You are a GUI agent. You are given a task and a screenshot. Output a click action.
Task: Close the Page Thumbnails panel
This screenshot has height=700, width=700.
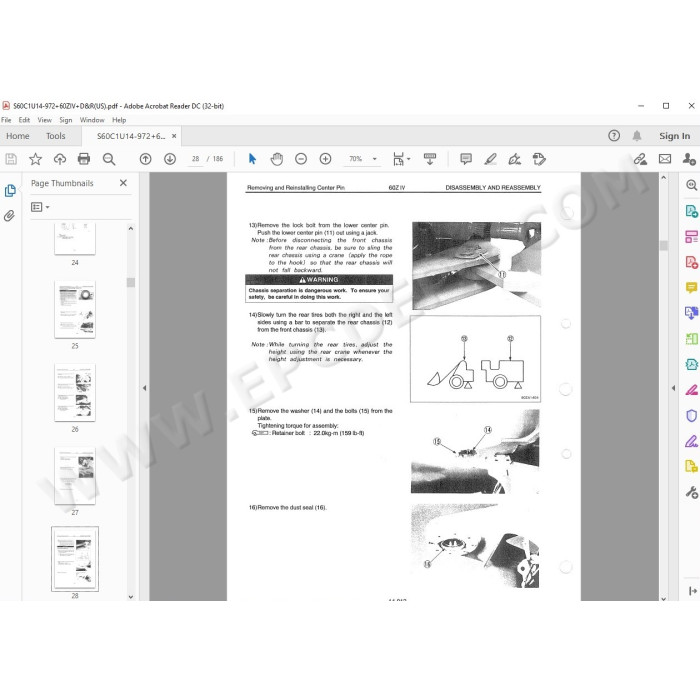(123, 183)
